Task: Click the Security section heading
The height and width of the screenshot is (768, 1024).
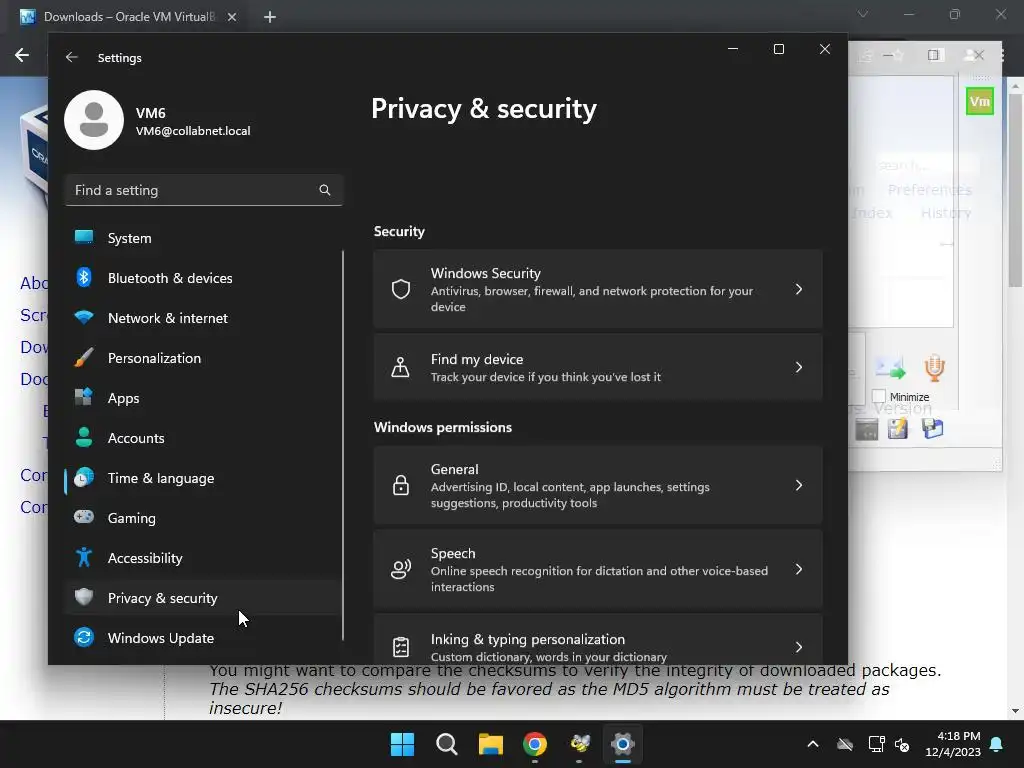Action: click(399, 232)
